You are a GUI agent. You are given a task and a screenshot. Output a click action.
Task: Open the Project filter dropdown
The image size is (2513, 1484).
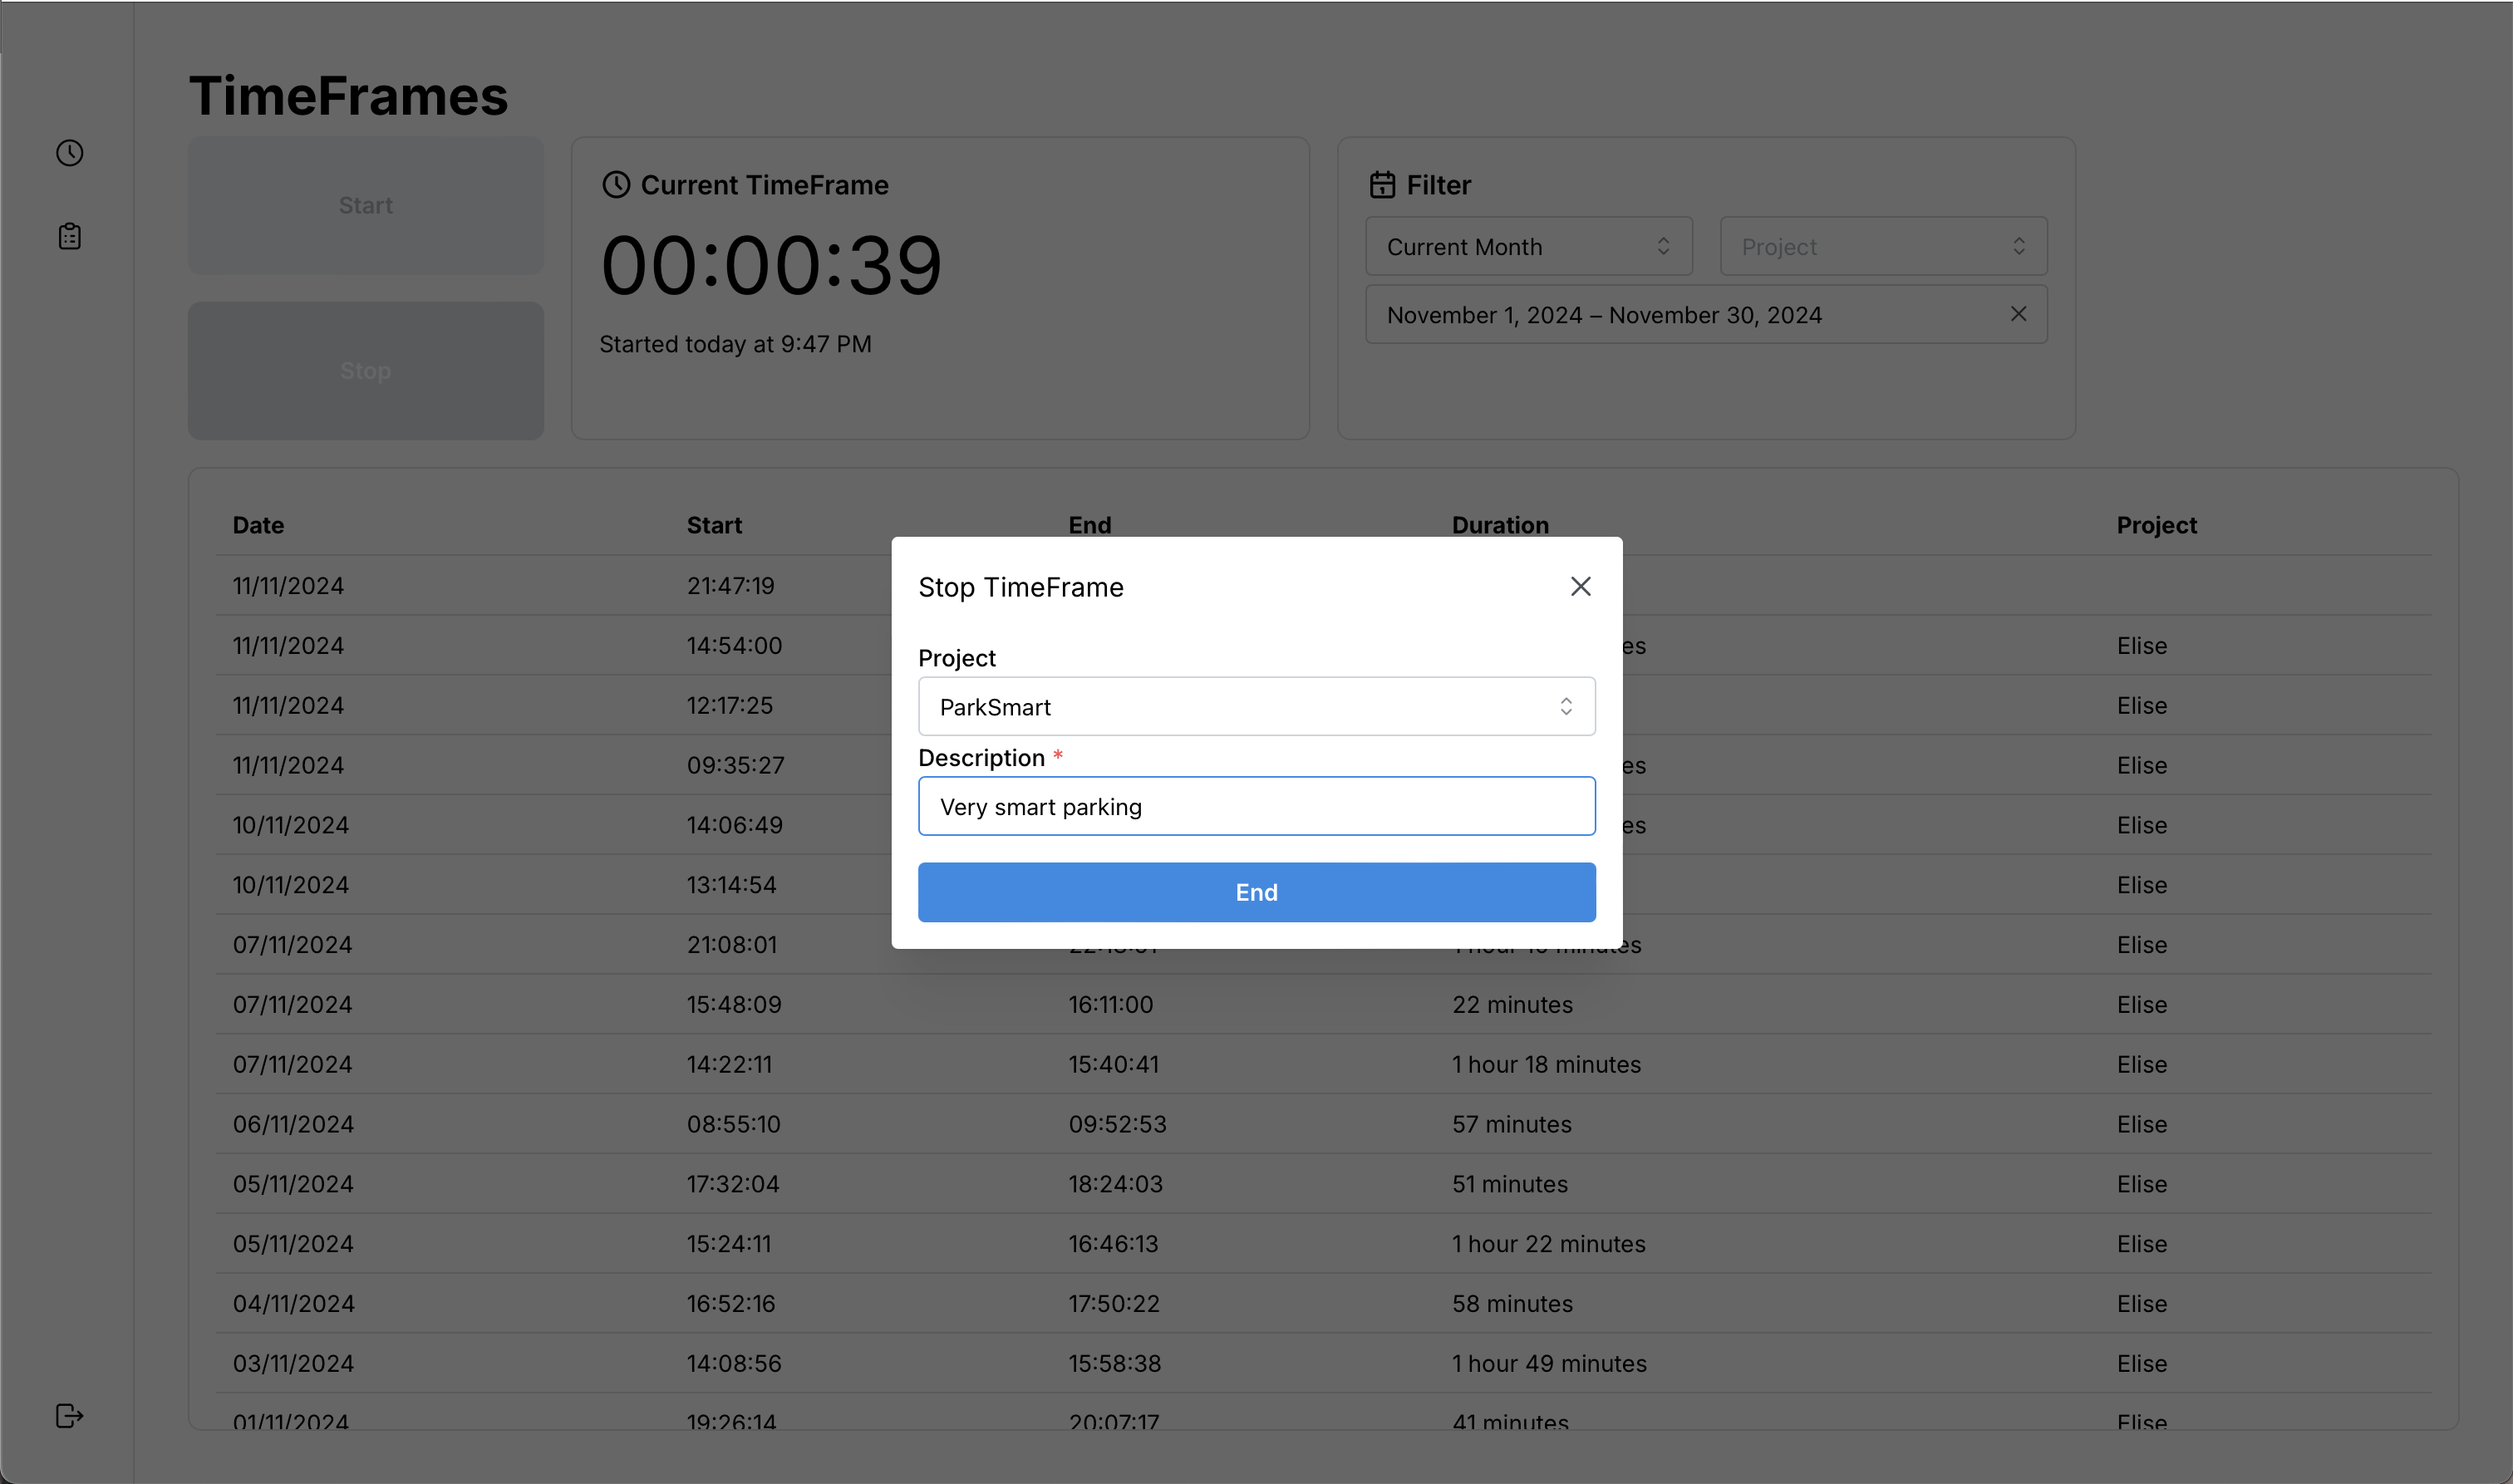[1882, 246]
